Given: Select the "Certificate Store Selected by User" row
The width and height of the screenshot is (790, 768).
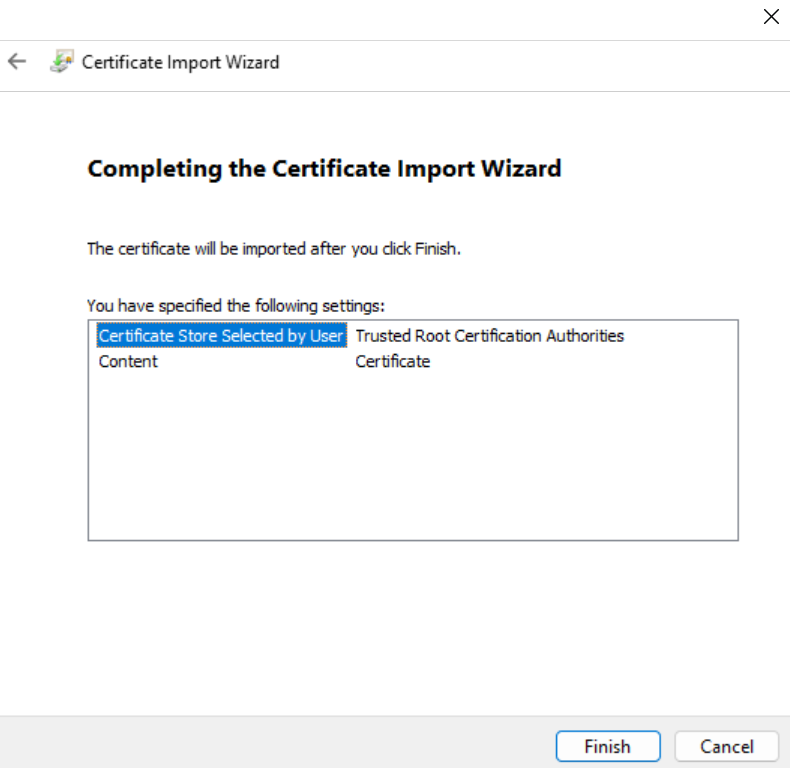Looking at the screenshot, I should coord(220,336).
